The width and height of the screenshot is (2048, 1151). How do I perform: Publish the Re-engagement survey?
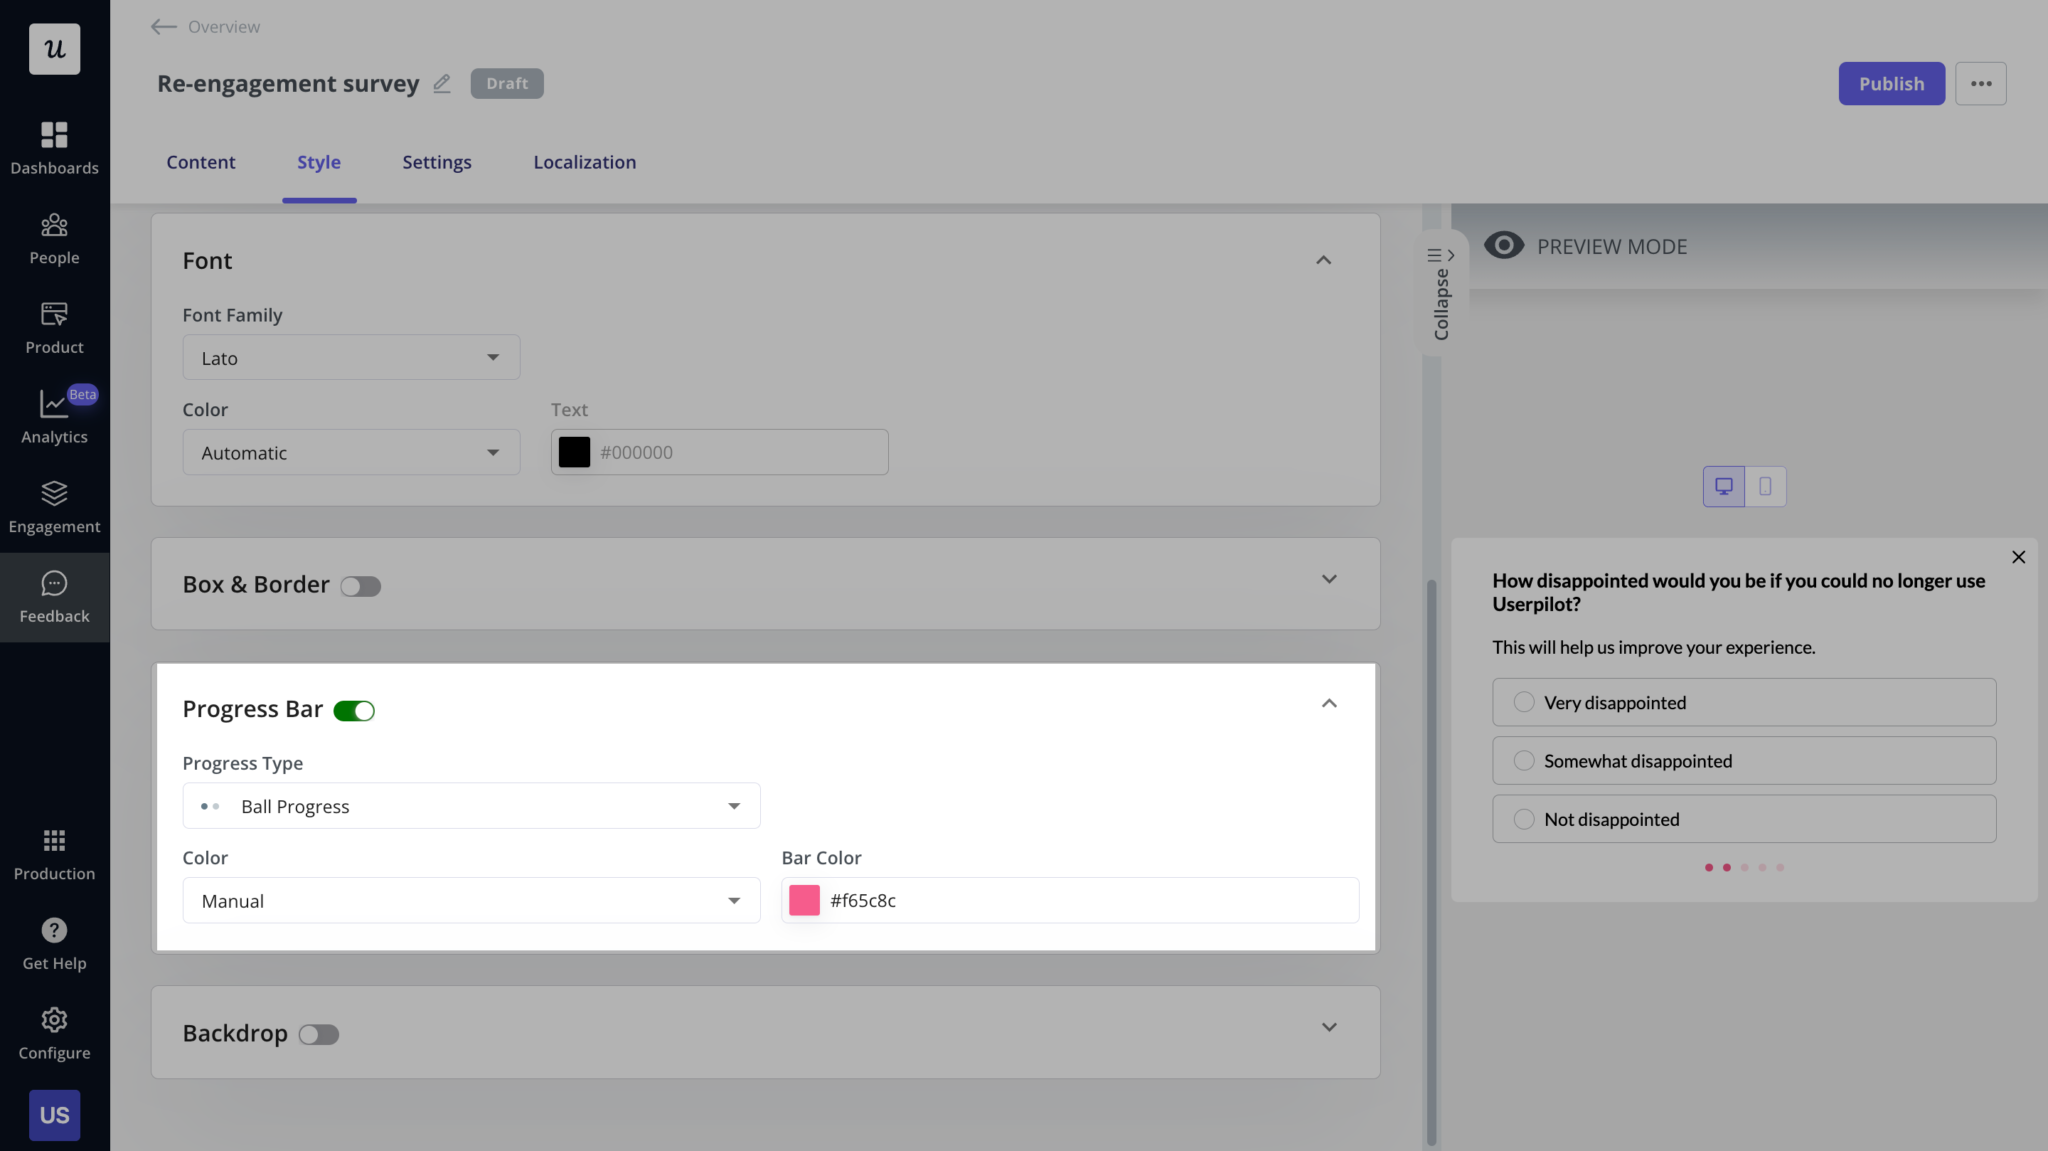pyautogui.click(x=1890, y=84)
